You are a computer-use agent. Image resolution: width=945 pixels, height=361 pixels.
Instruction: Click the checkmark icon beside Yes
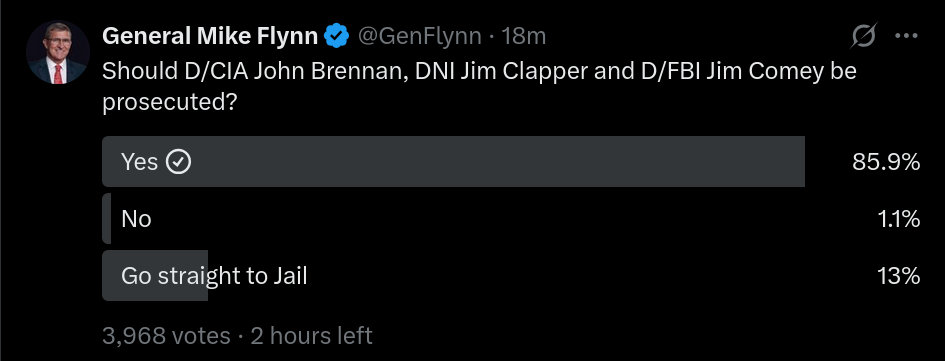coord(178,162)
